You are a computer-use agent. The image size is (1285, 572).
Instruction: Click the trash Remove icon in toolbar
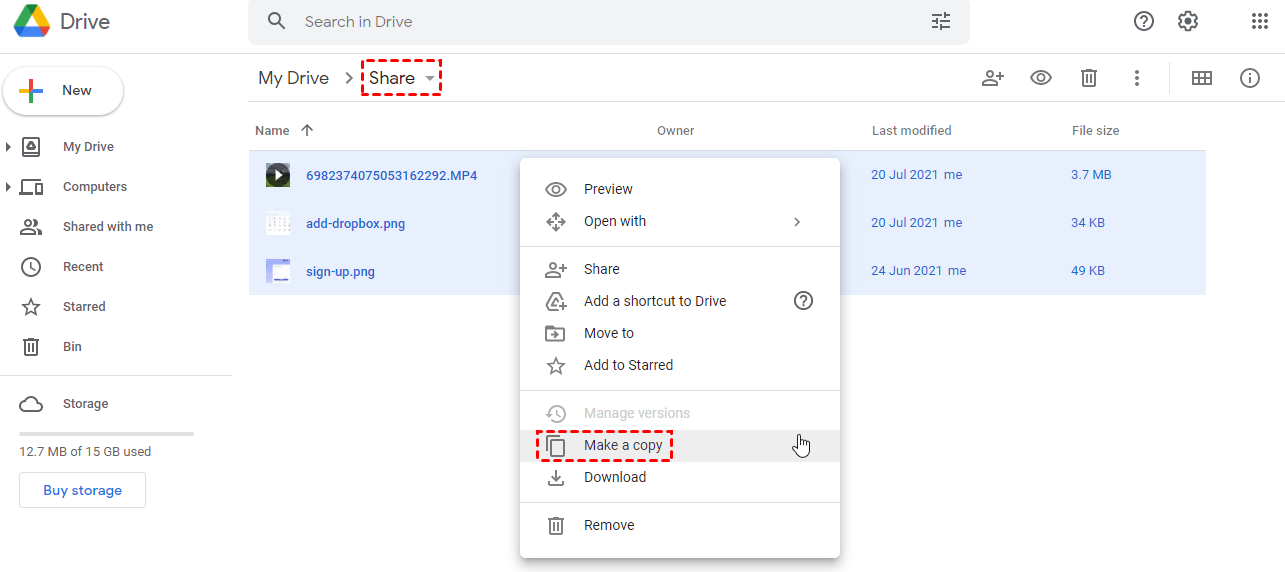pyautogui.click(x=1089, y=78)
